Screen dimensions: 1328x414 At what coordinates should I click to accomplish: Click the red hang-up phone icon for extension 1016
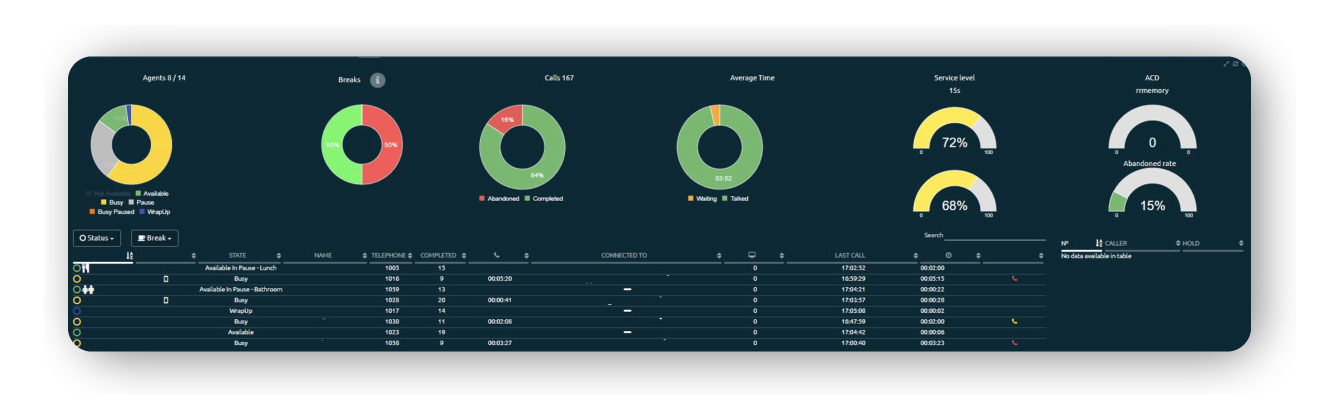click(x=1015, y=279)
